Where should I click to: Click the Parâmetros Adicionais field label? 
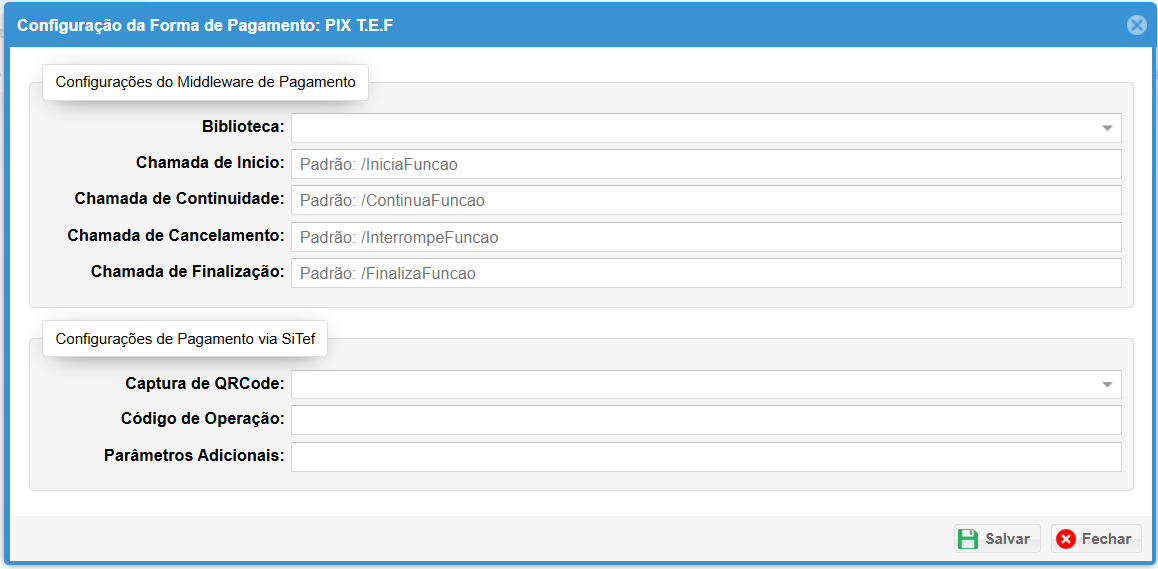tap(194, 456)
